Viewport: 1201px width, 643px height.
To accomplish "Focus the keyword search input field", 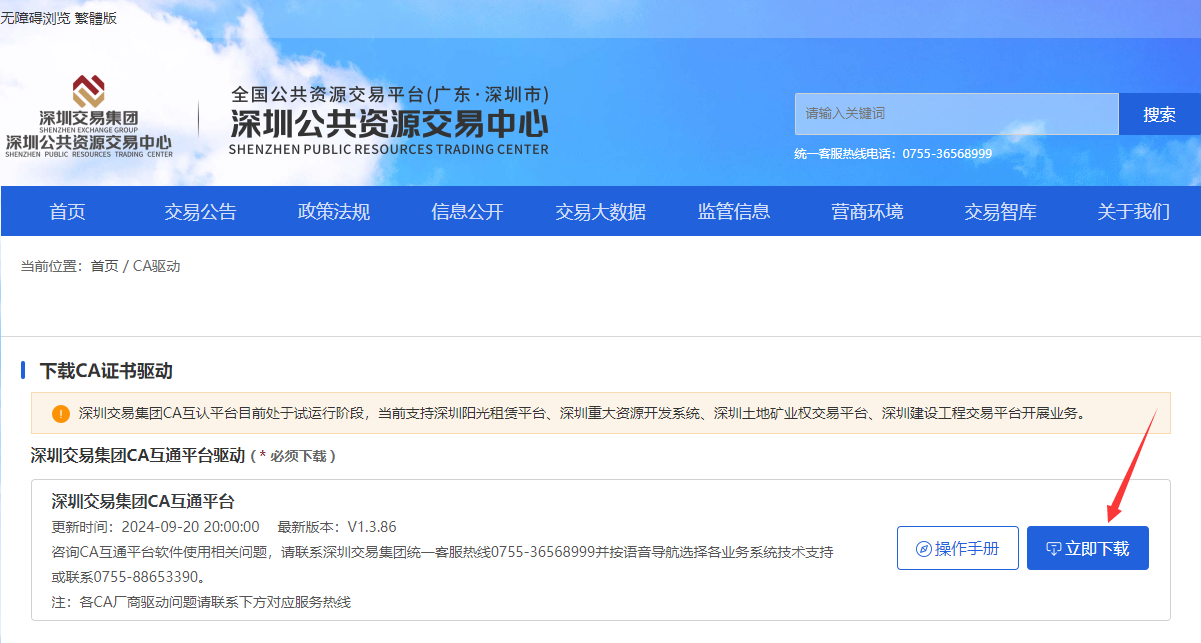I will click(955, 114).
